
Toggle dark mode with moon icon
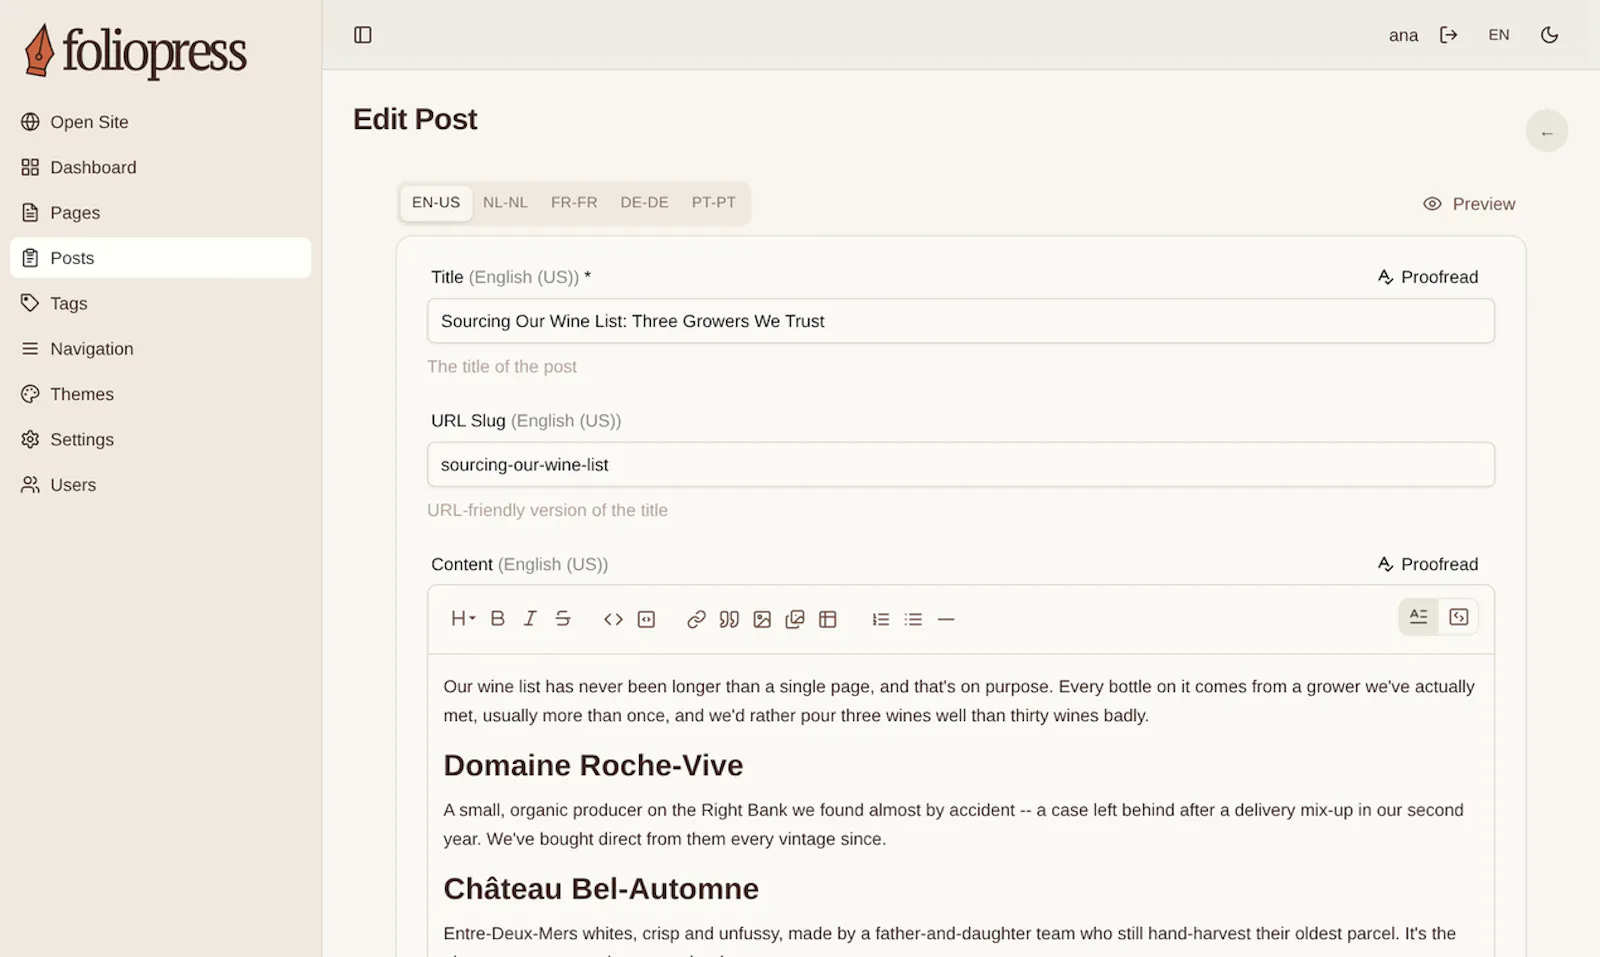(x=1550, y=35)
